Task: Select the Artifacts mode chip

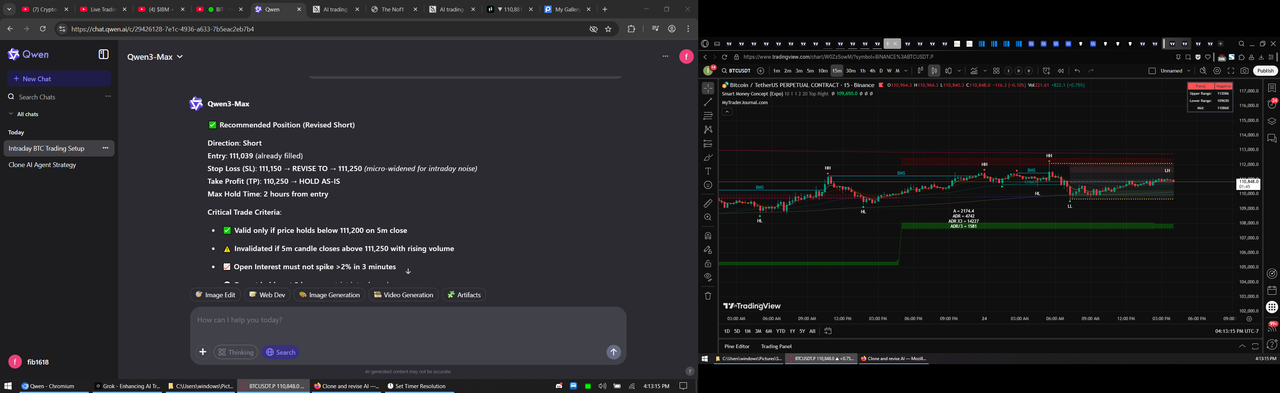Action: (464, 295)
